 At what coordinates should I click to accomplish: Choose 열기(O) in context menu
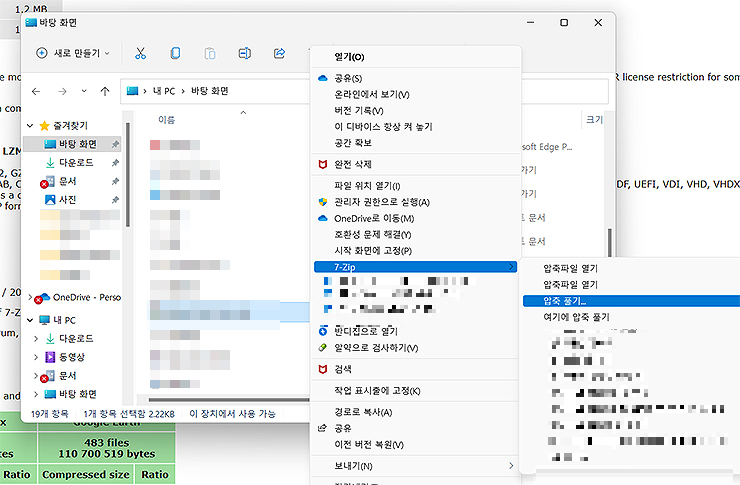pos(415,57)
